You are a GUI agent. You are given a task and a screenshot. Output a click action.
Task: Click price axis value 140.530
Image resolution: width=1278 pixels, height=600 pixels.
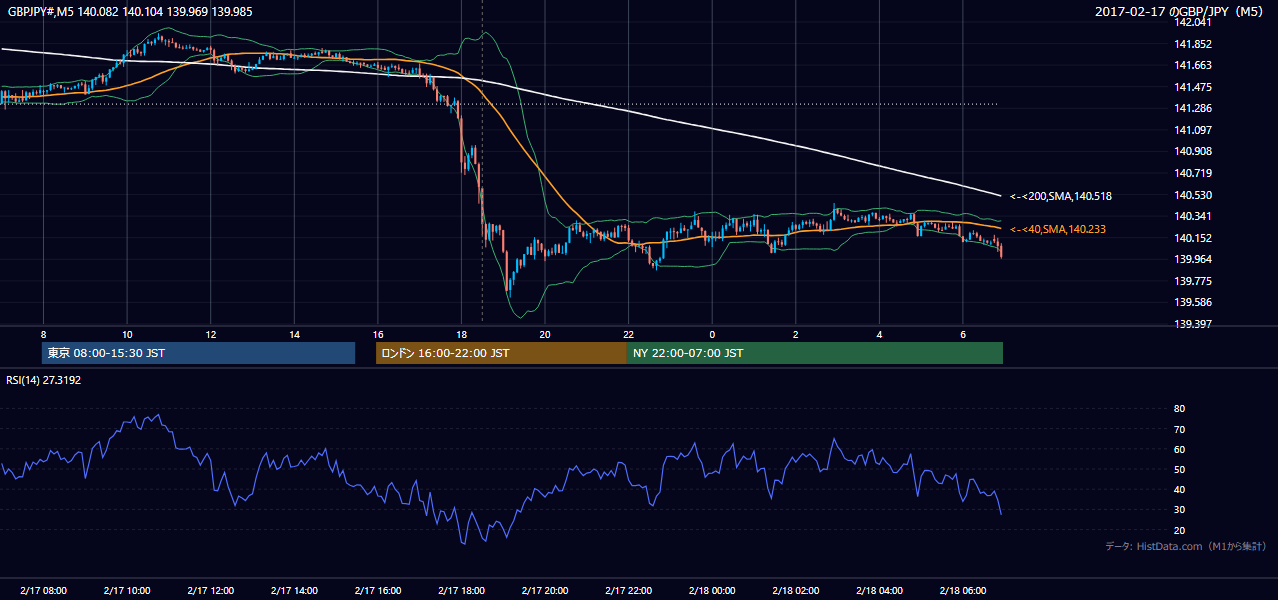point(1192,195)
